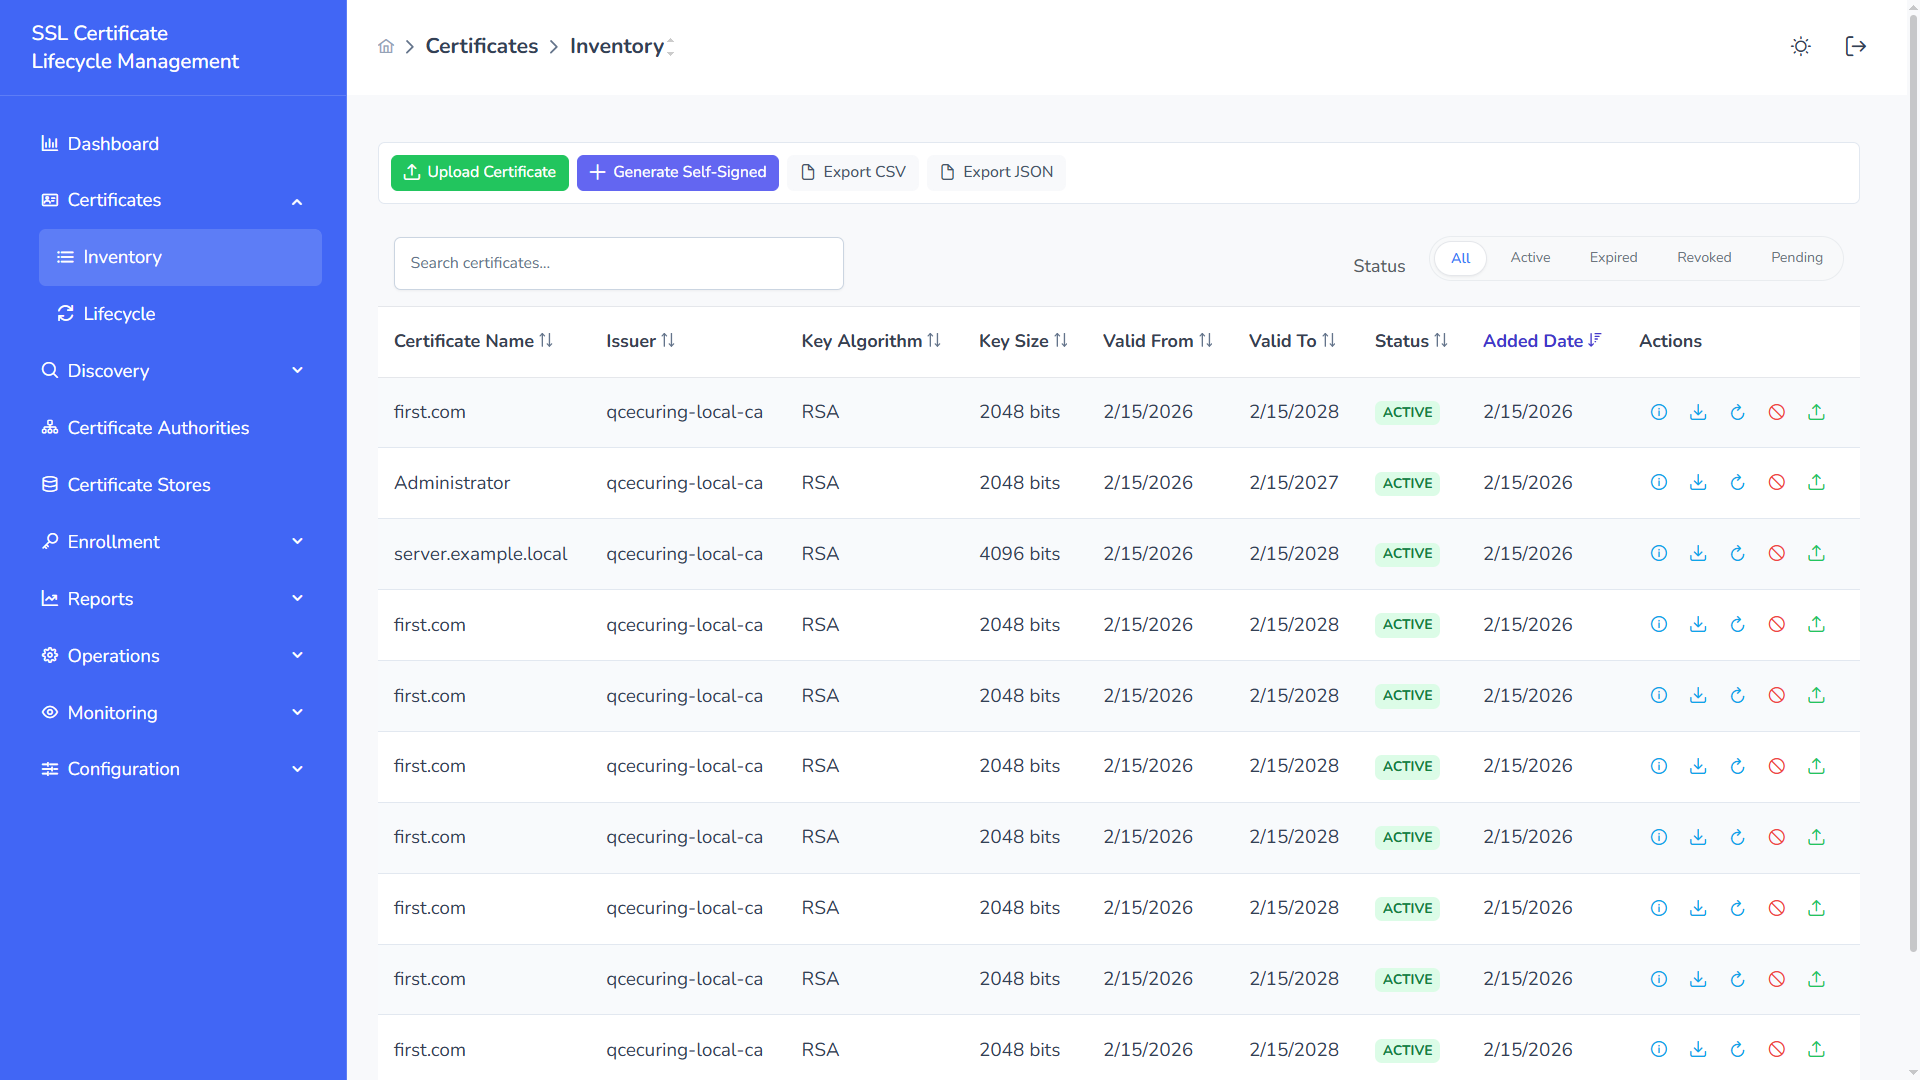The image size is (1920, 1080).
Task: Expand the Monitoring section in the sidebar
Action: click(112, 713)
